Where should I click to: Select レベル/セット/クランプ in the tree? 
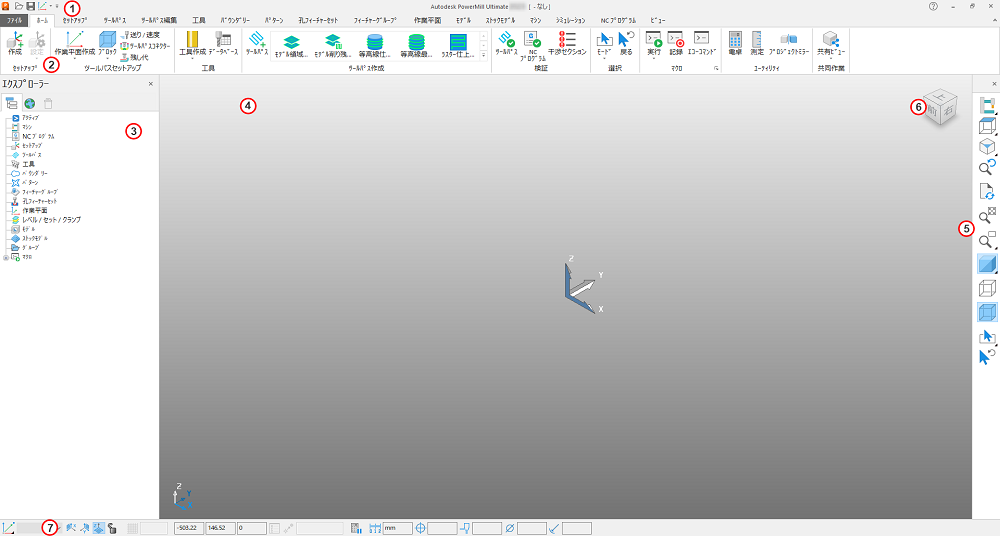(x=52, y=220)
